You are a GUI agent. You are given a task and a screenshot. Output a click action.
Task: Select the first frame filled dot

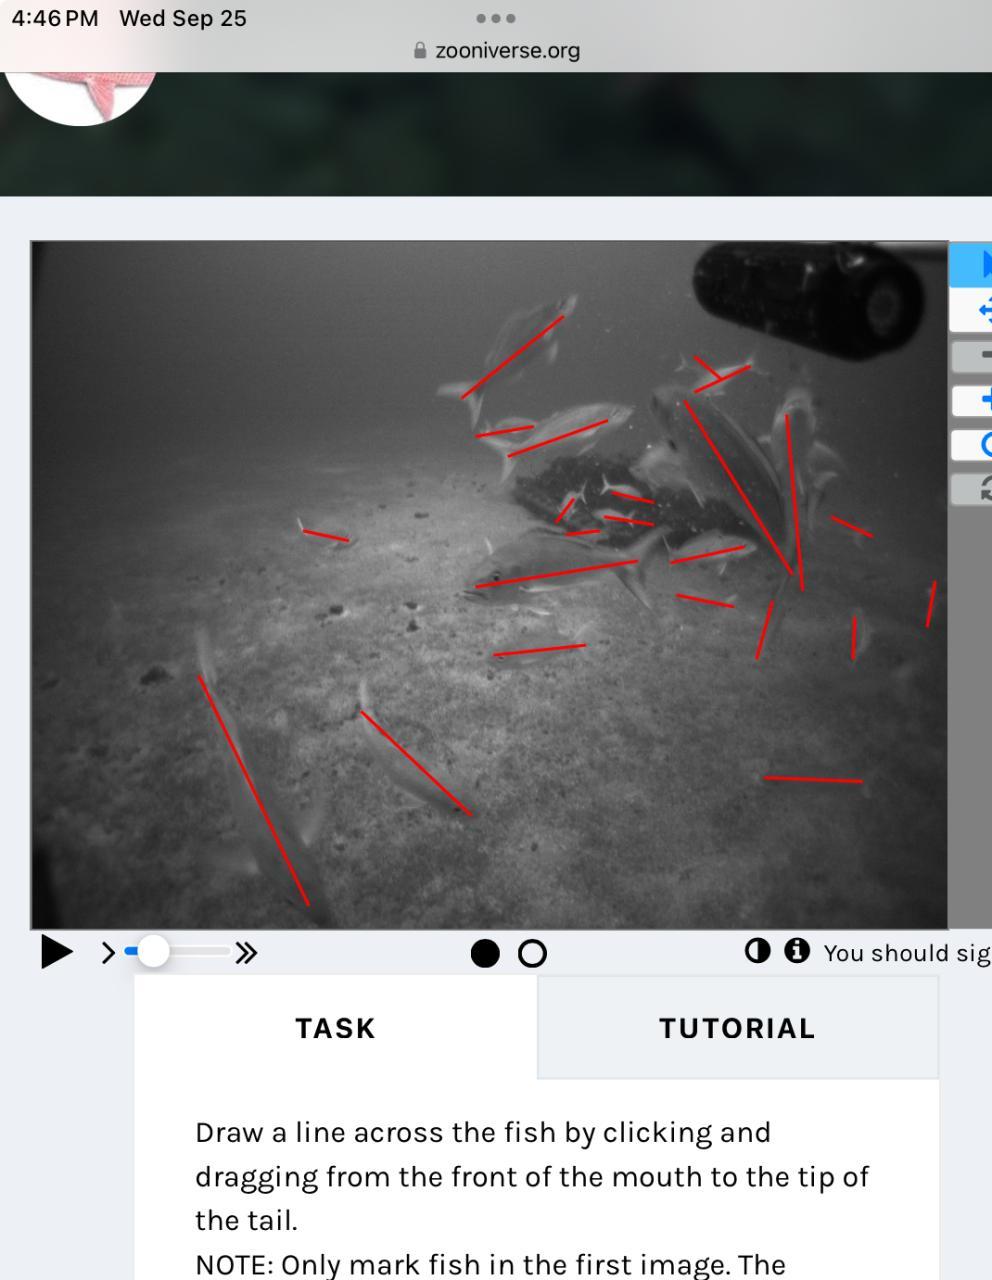485,954
